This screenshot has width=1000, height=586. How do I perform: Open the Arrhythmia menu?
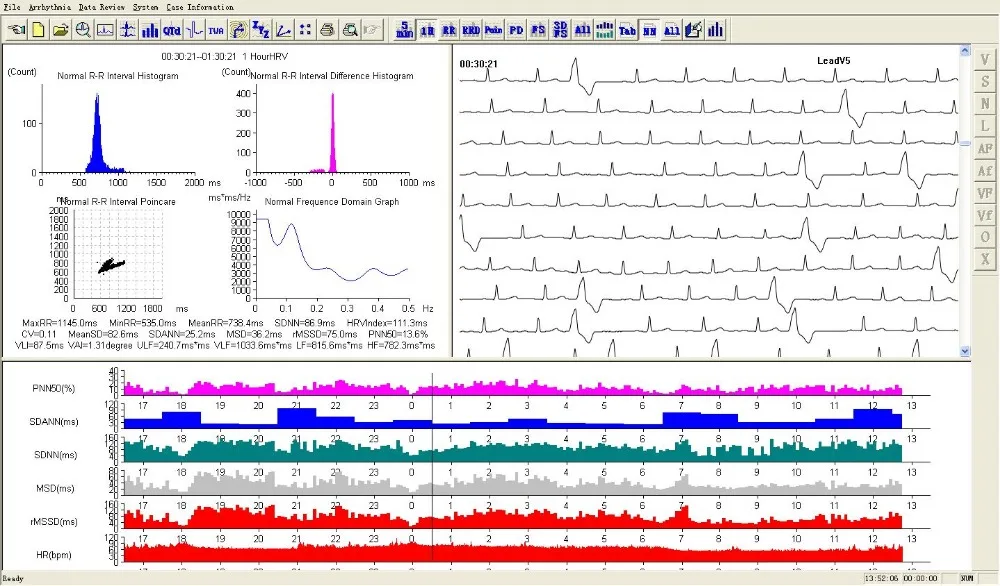[50, 7]
